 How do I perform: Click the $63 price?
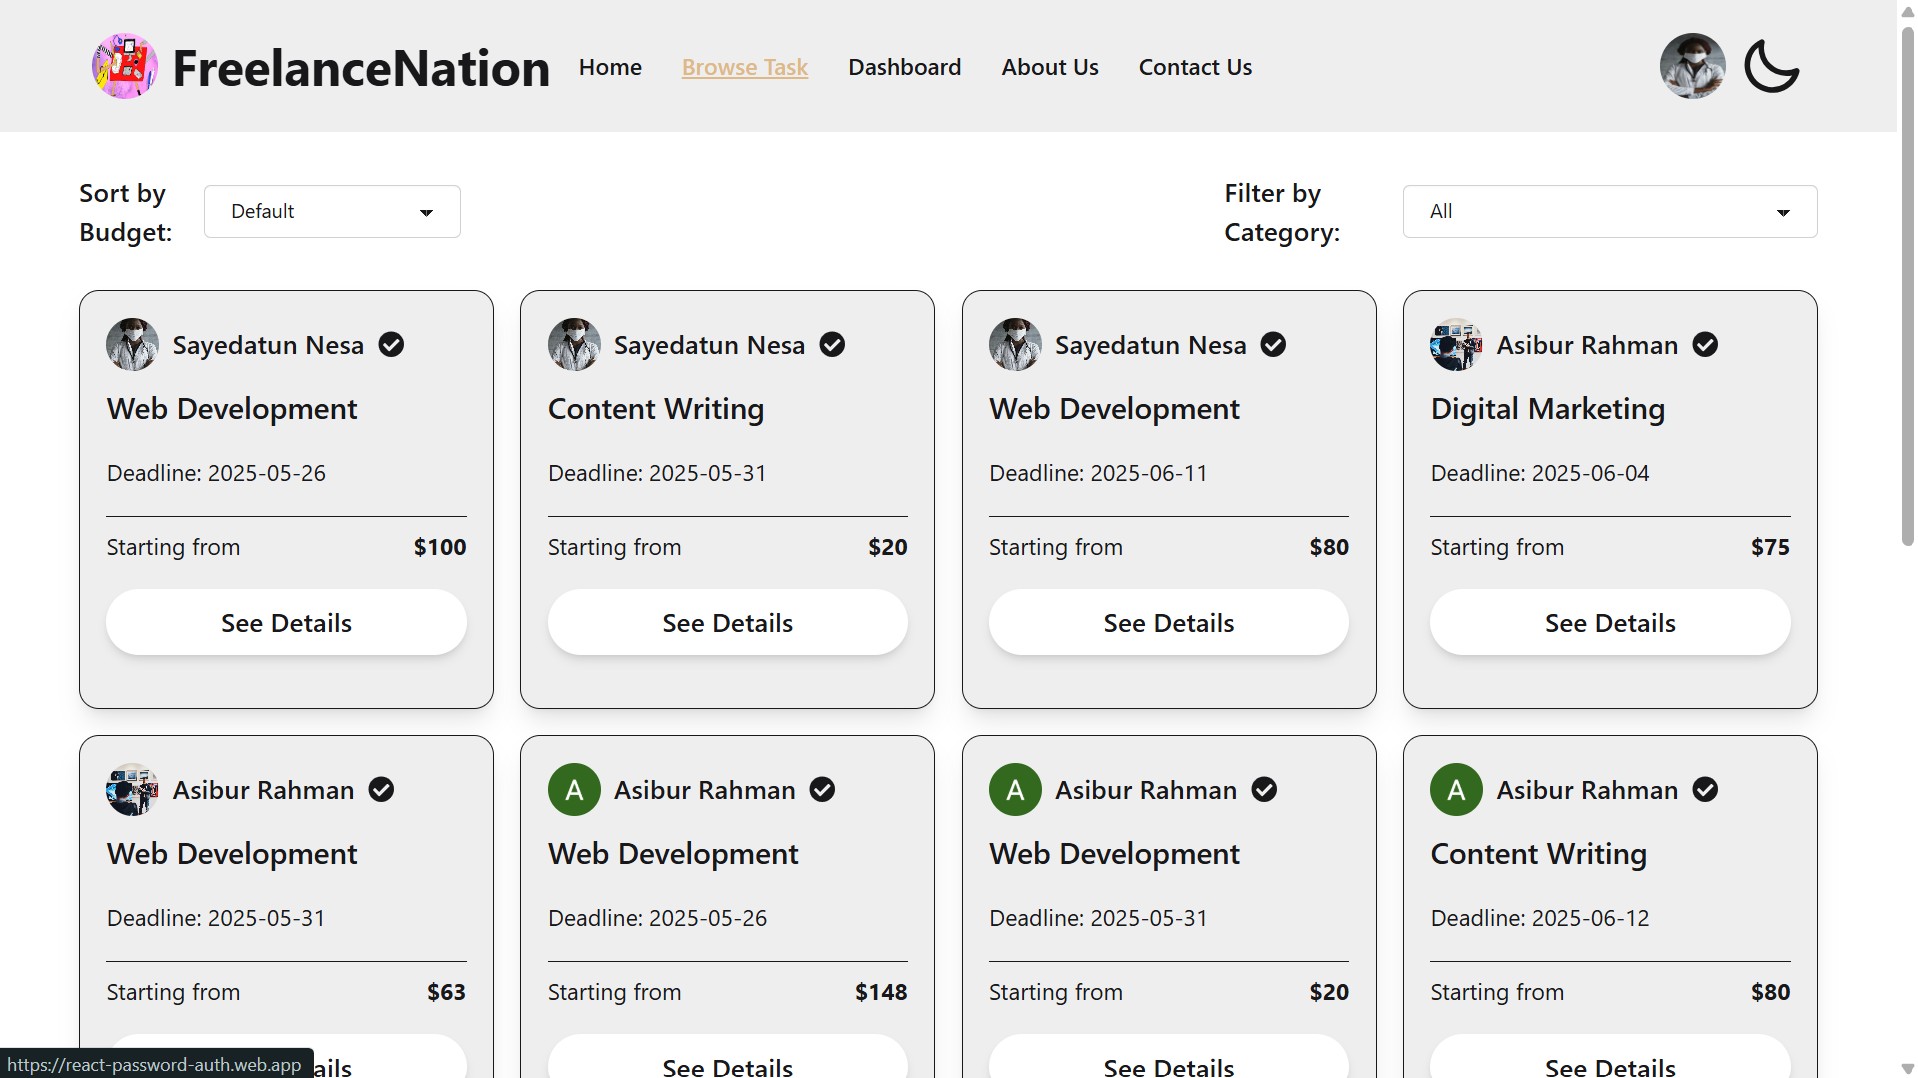446,992
